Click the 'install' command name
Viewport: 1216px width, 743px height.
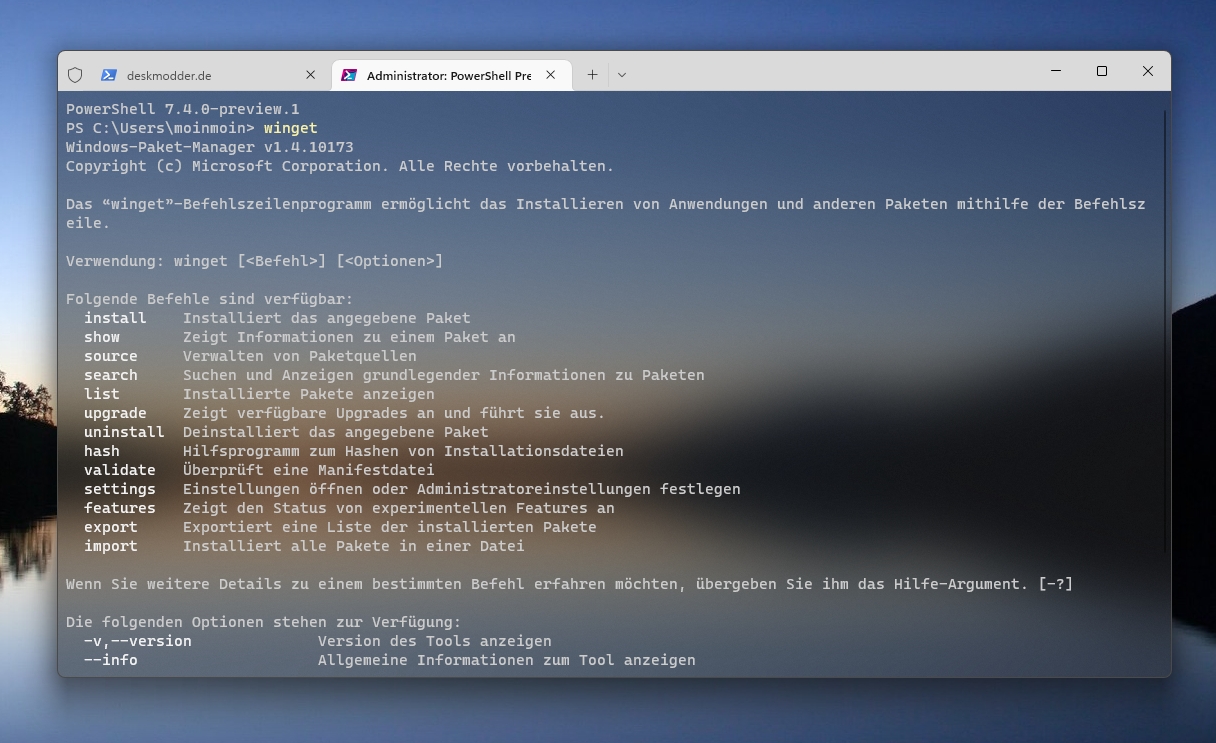point(115,318)
